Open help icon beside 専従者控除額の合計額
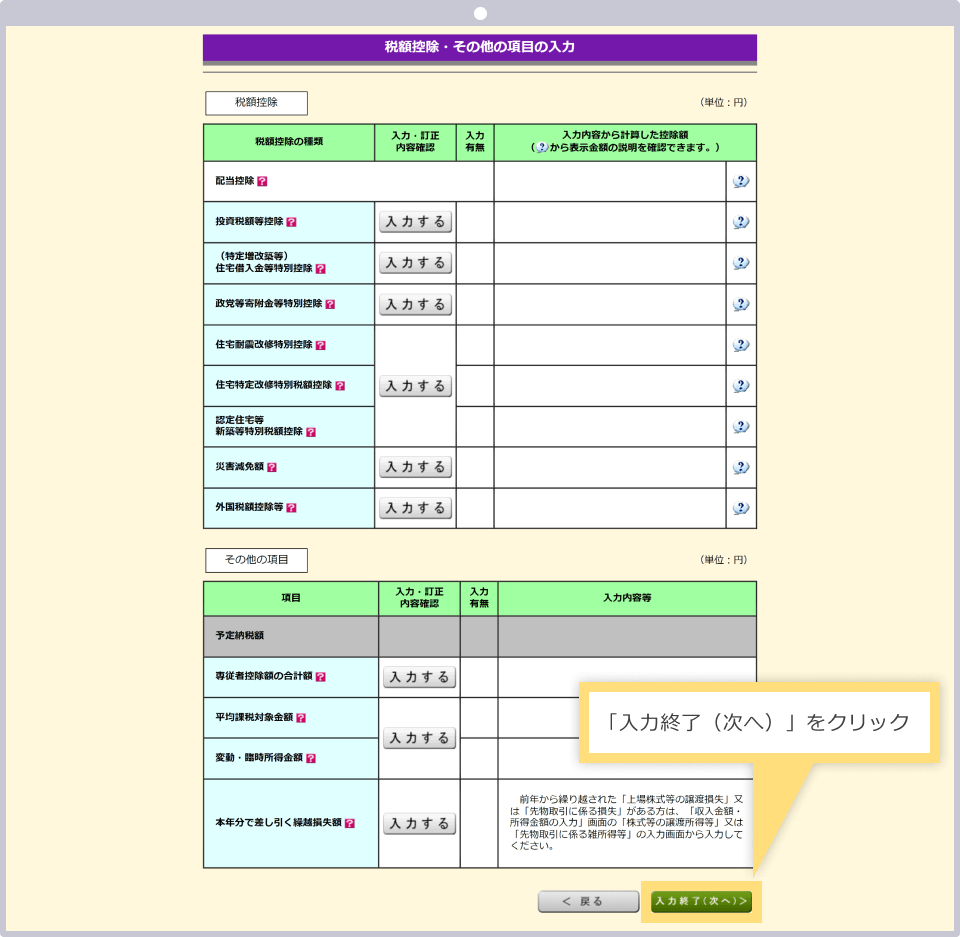Screen dimensions: 960x937 point(320,677)
